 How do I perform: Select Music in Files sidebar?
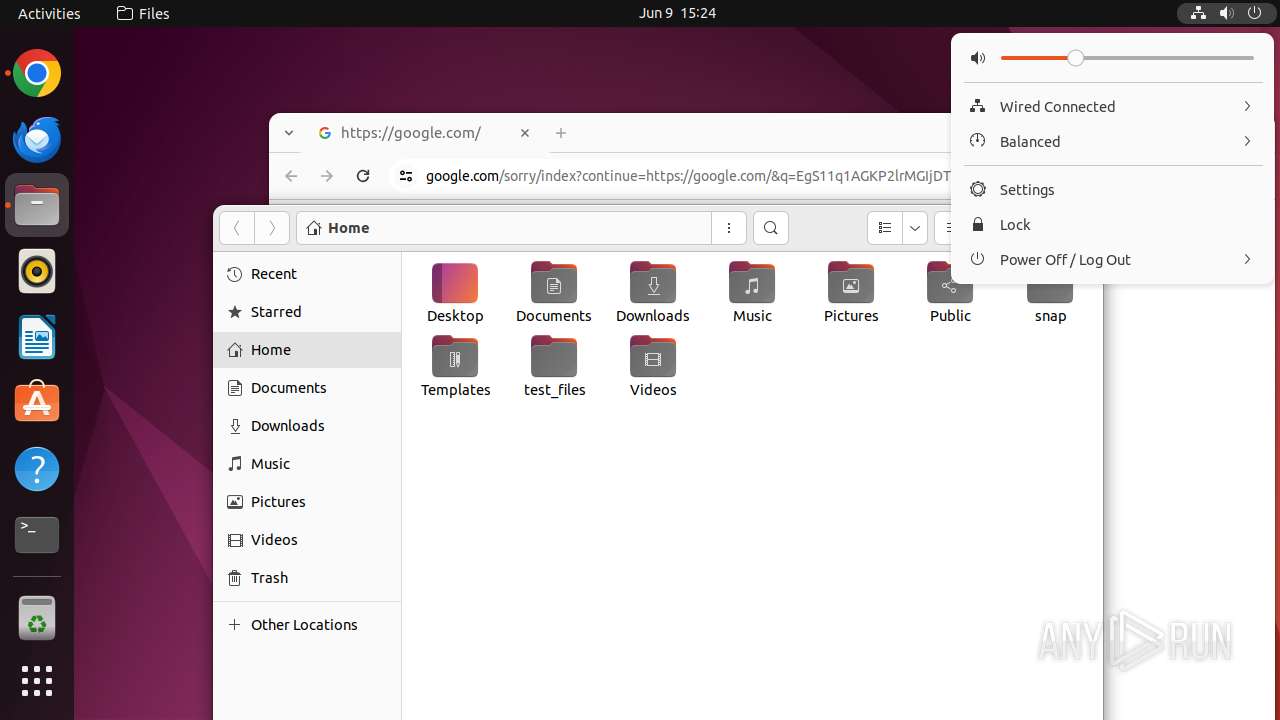(x=307, y=464)
